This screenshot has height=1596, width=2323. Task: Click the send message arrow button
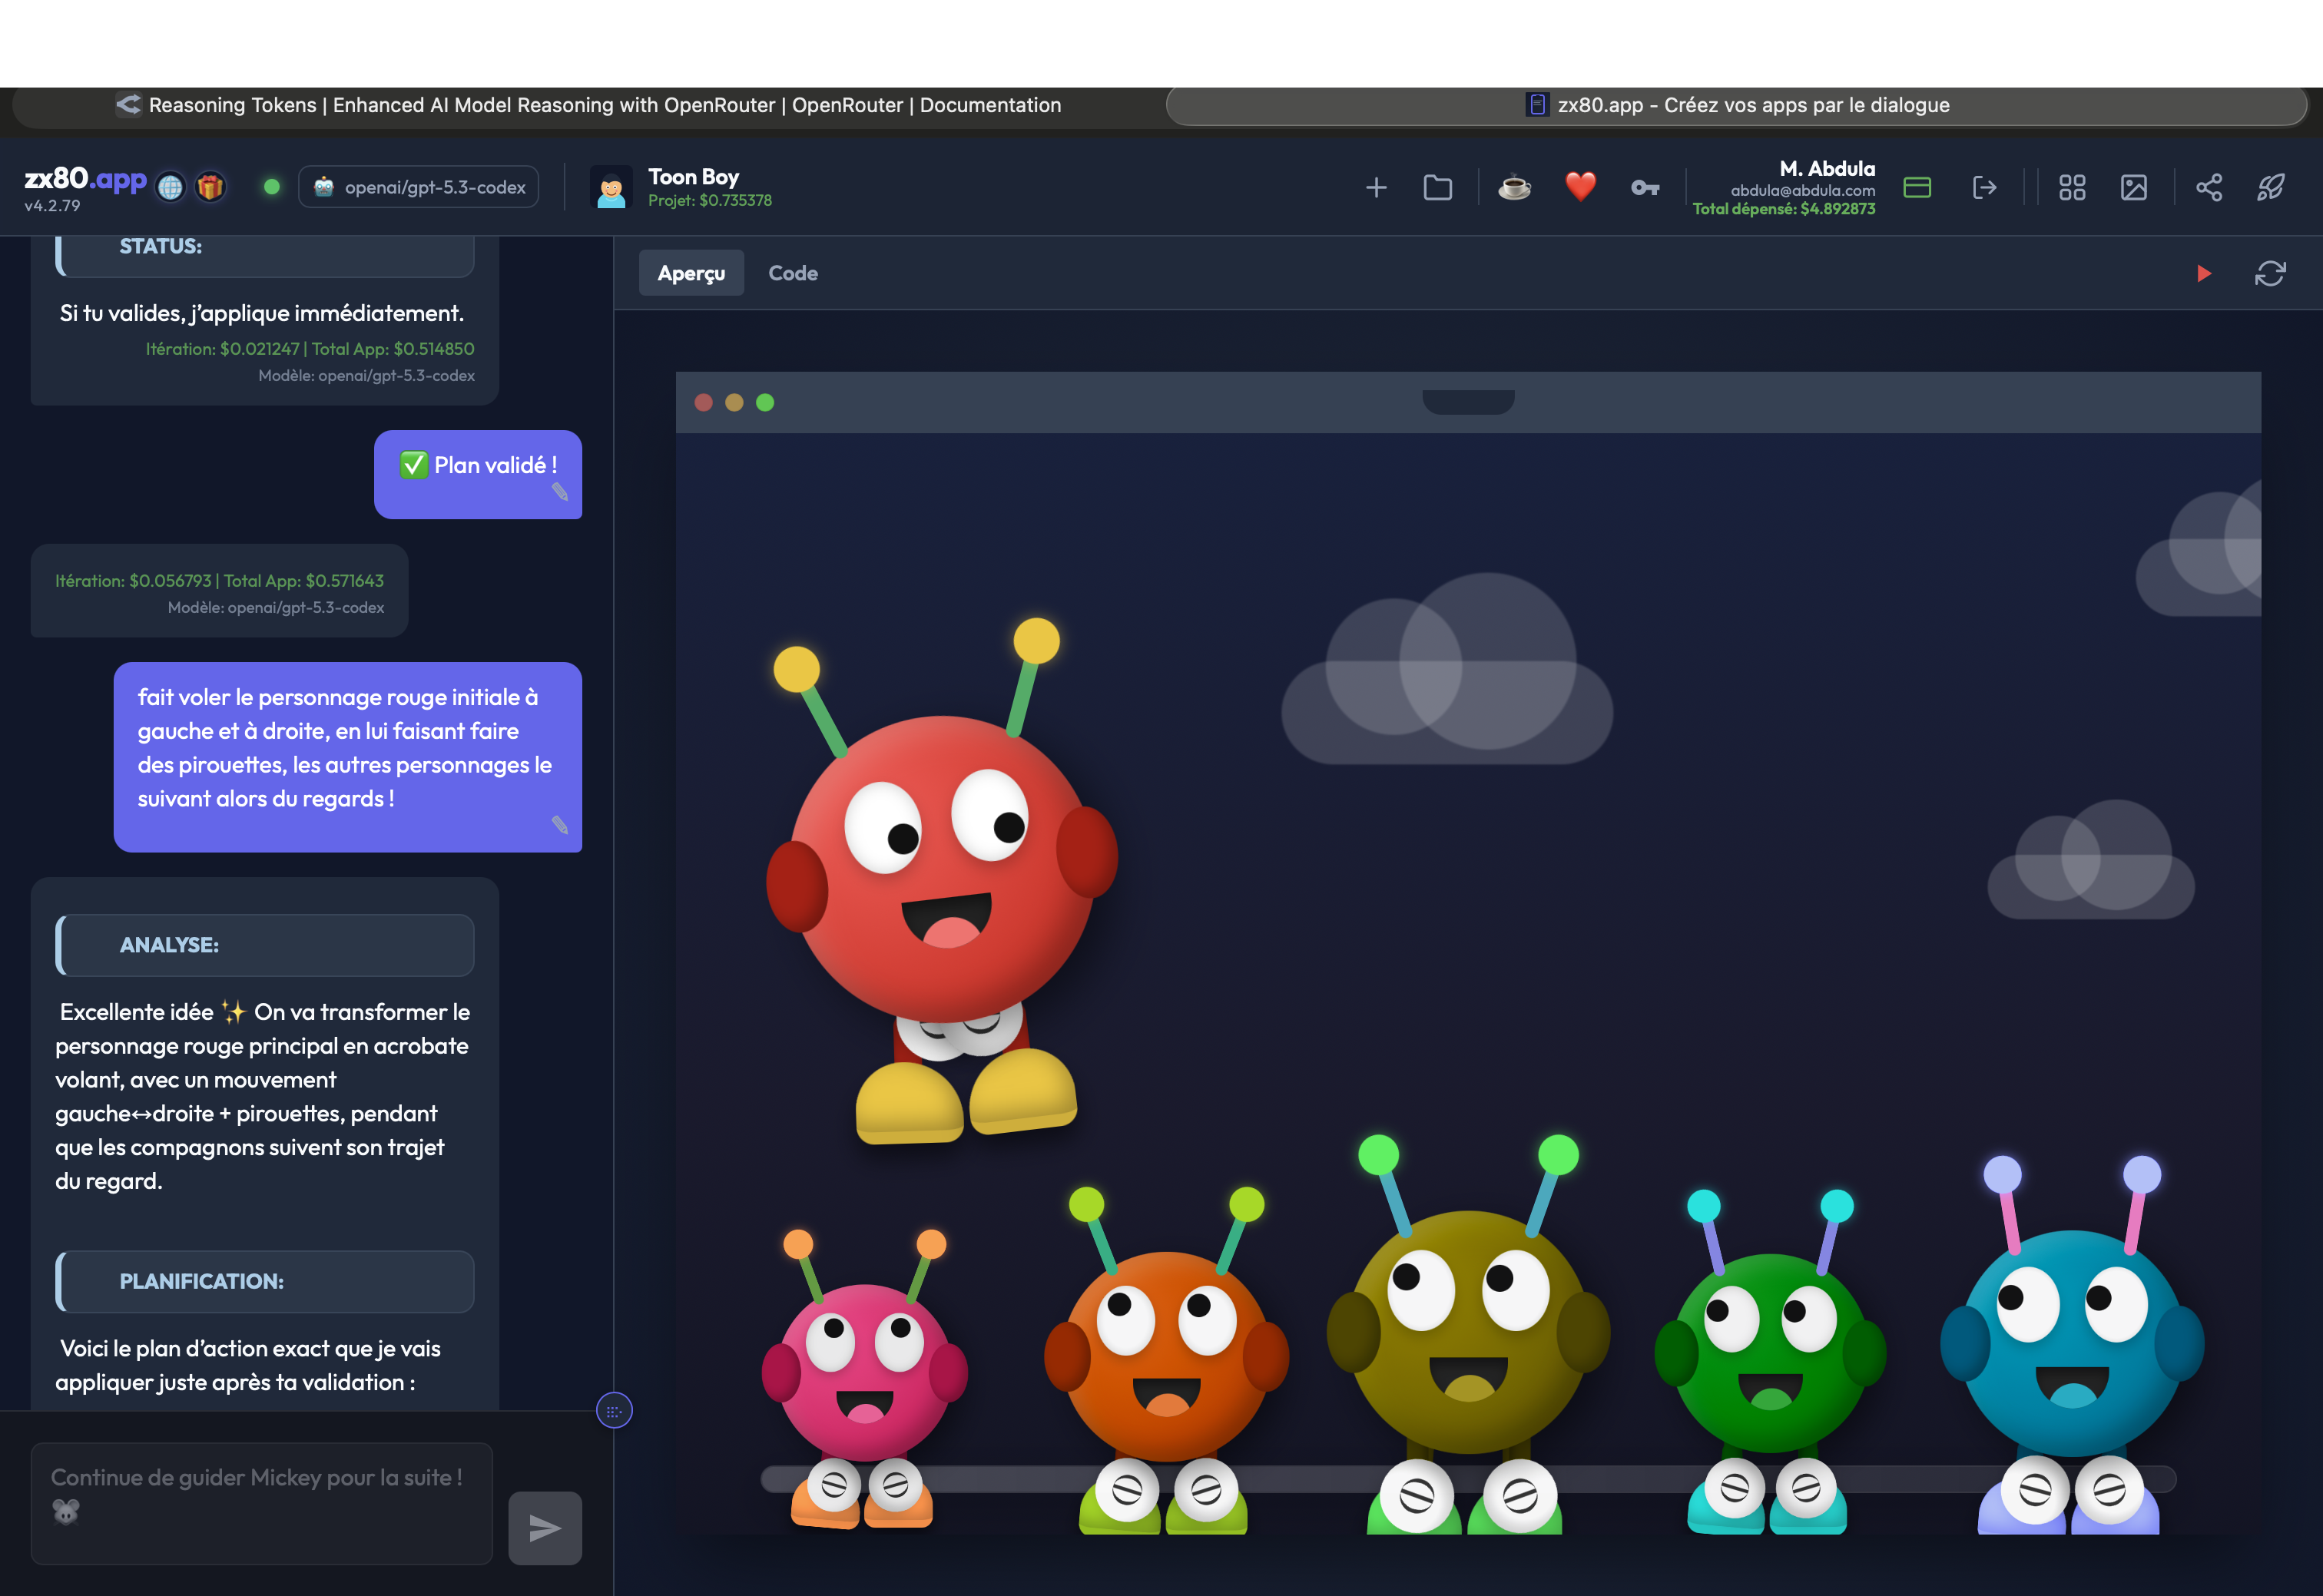(545, 1528)
